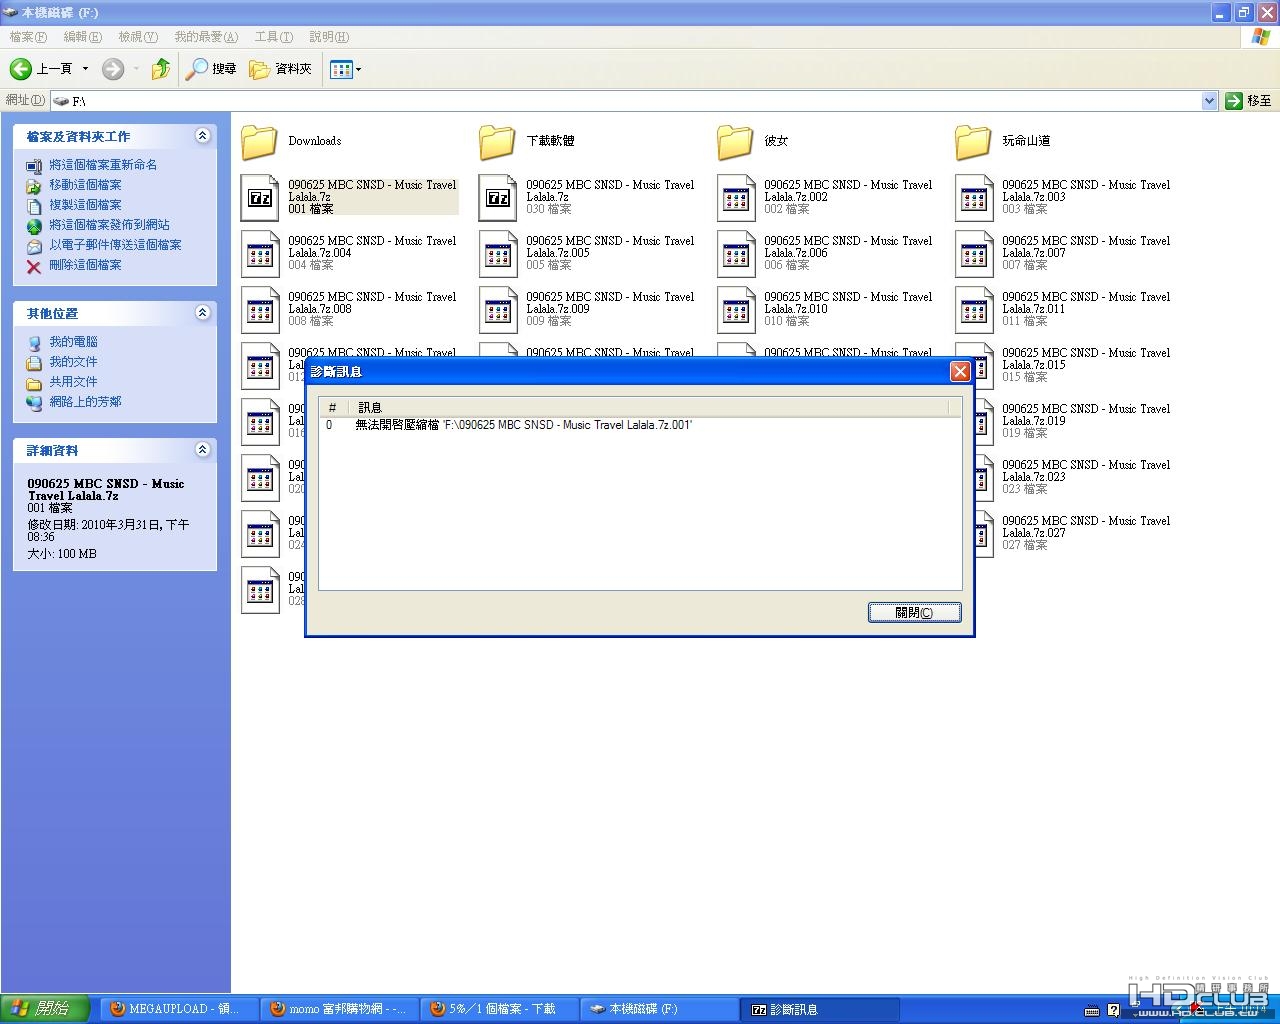
Task: Switch to 本機磁碟 (F:) taskbar button
Action: (658, 1009)
